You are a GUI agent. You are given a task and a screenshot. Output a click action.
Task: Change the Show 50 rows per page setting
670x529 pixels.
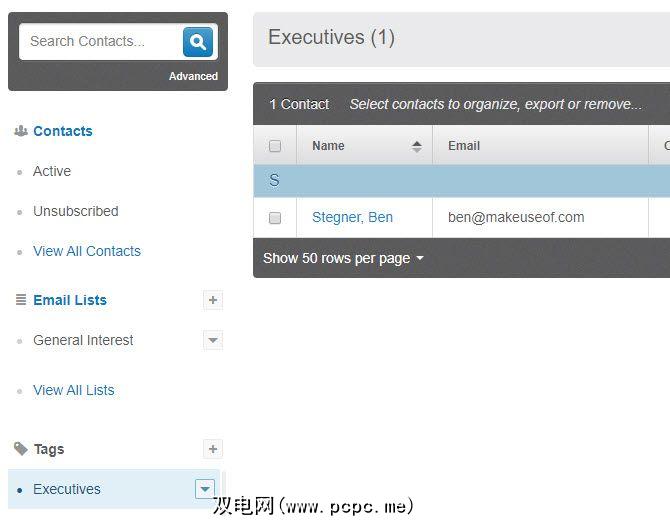point(343,258)
